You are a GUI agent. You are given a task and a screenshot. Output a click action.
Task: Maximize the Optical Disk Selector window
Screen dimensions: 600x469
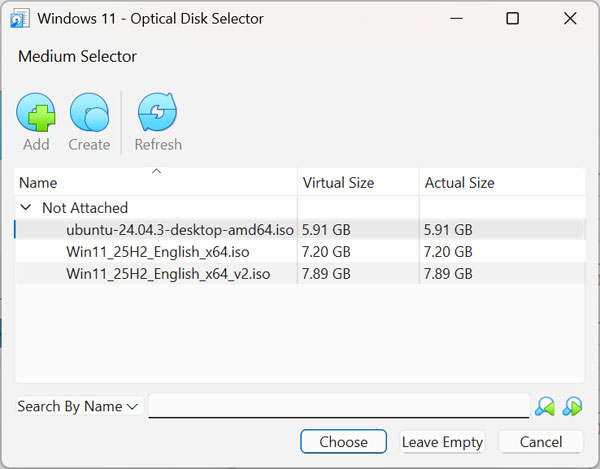[512, 18]
